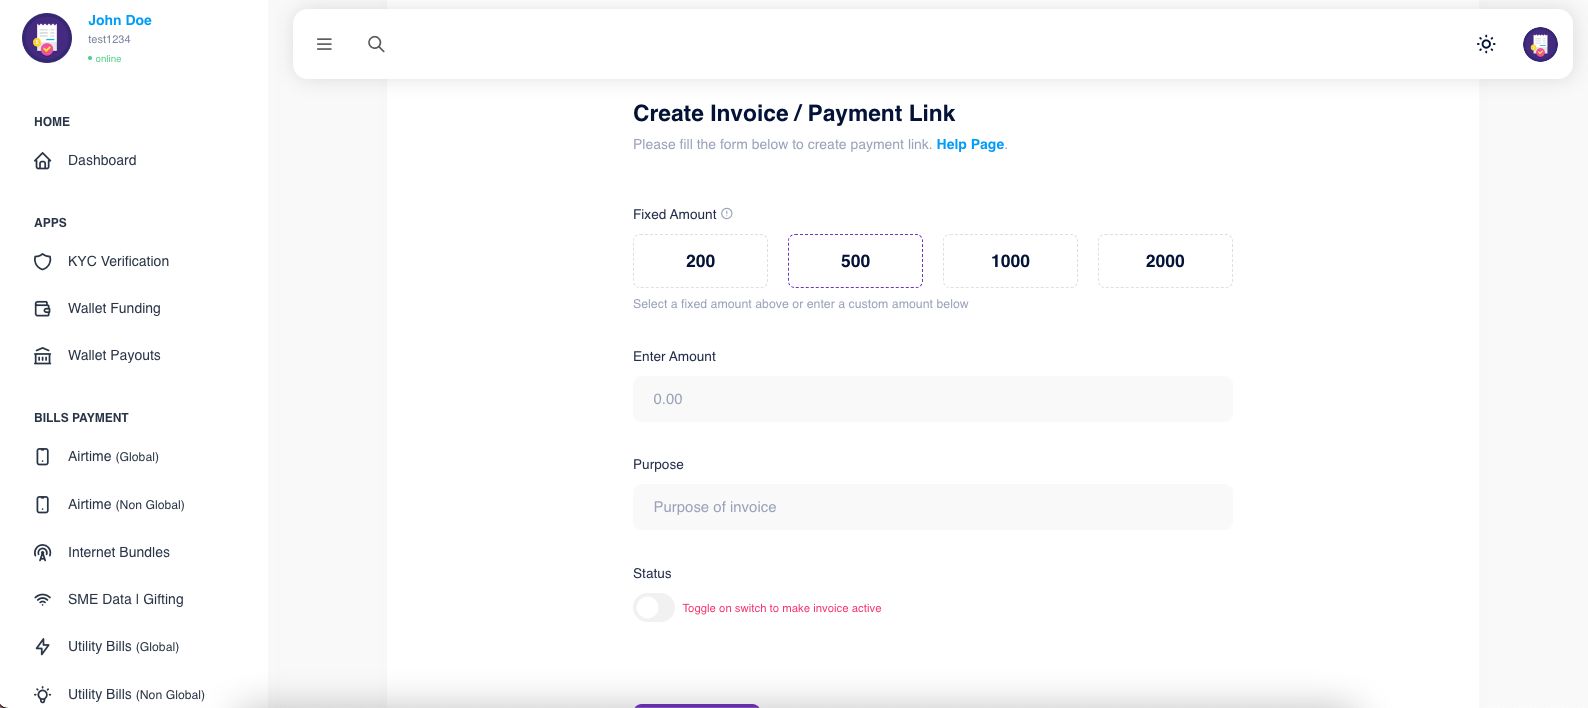Viewport: 1588px width, 708px height.
Task: Open the Help Page link
Action: [970, 144]
